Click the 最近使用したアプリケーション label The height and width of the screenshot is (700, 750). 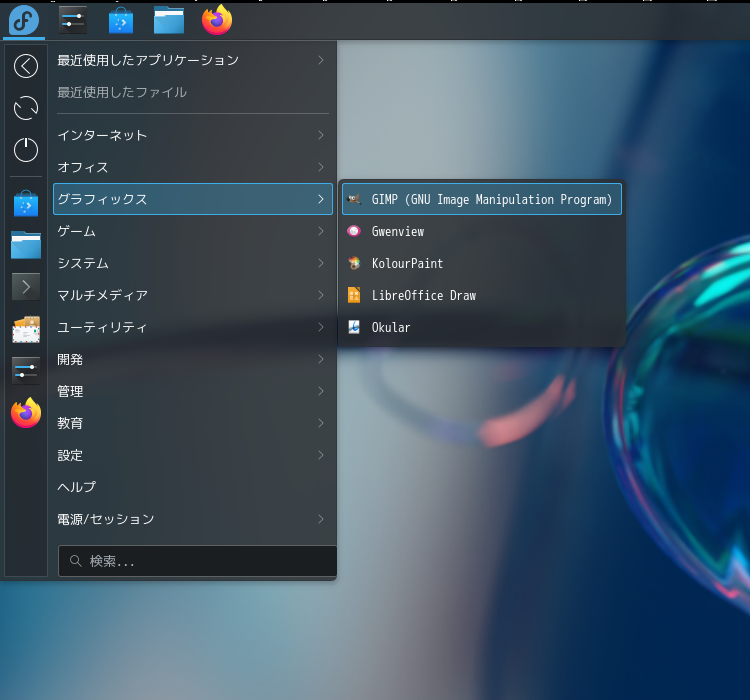click(x=148, y=60)
